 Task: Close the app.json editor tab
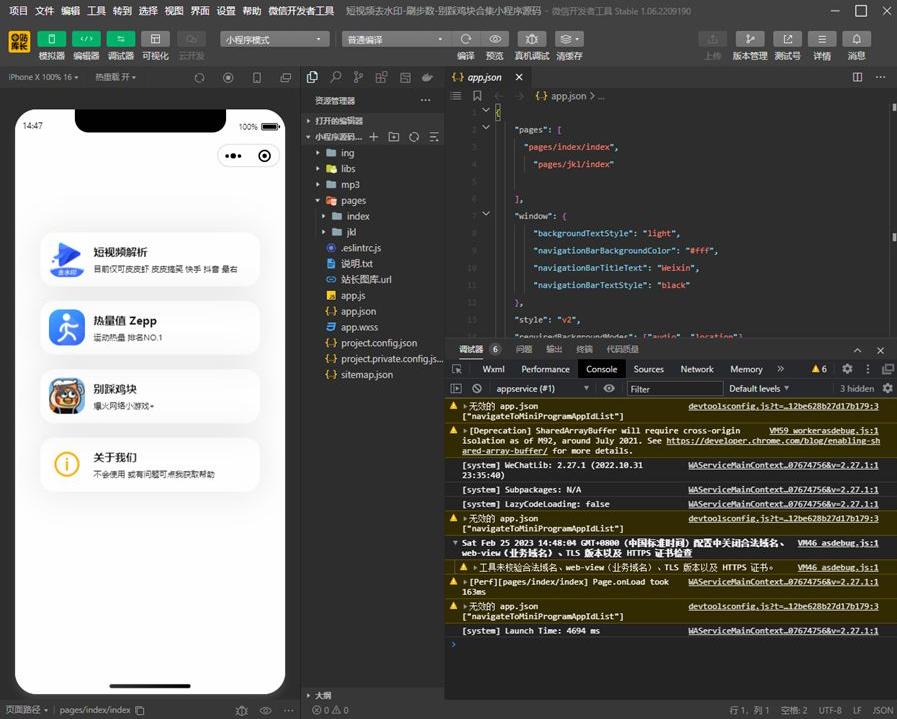[519, 77]
